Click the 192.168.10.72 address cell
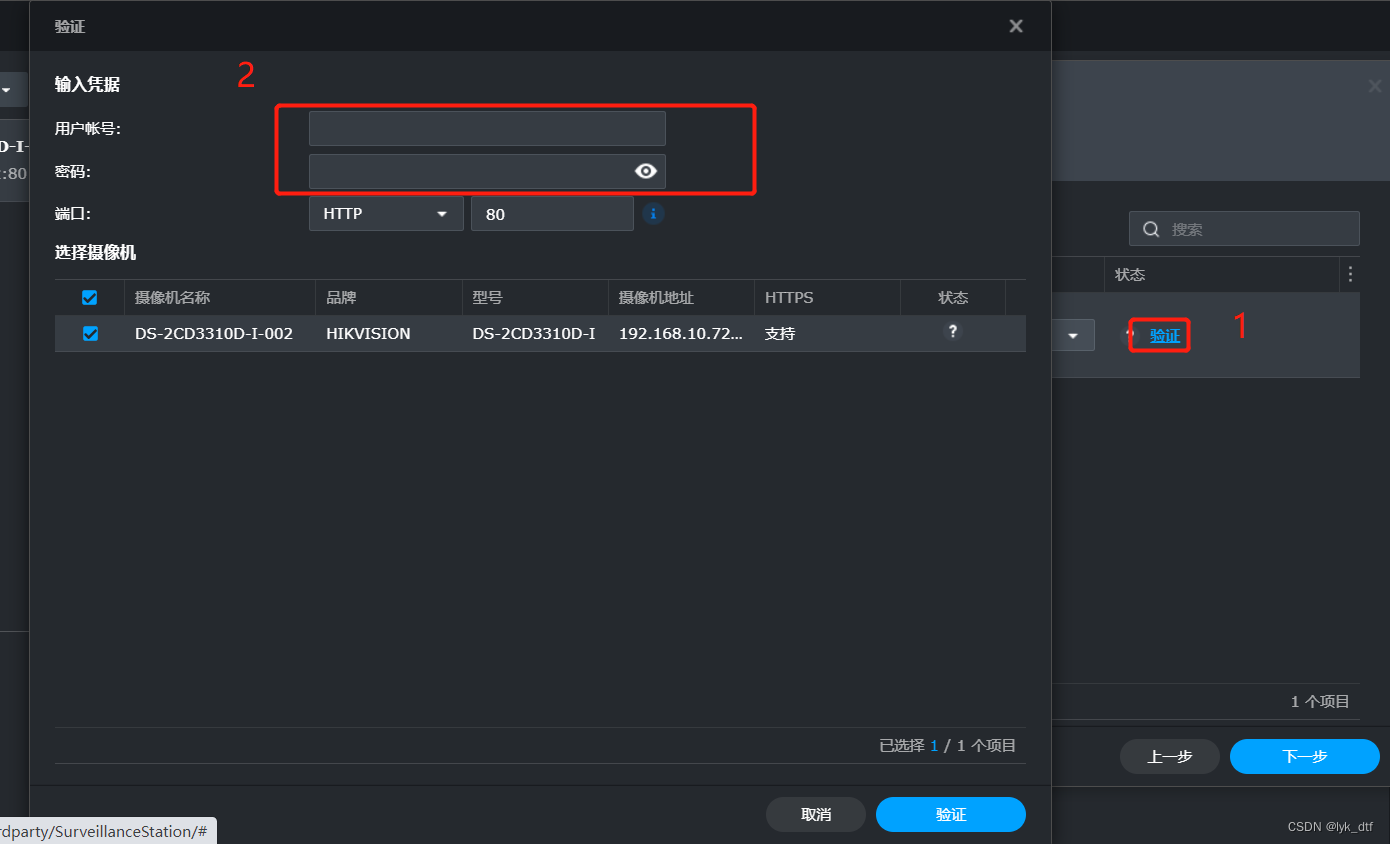Screen dimensions: 1390x844 click(681, 334)
